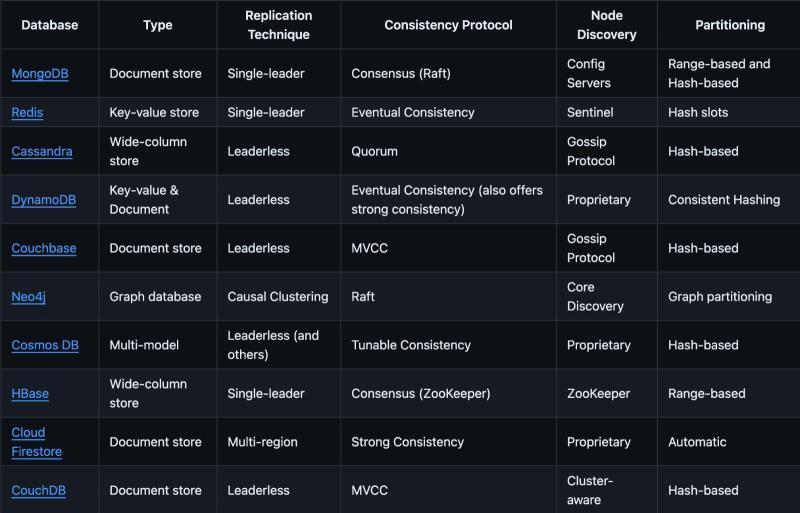Click the CouchDB link
The image size is (800, 513).
click(x=41, y=491)
